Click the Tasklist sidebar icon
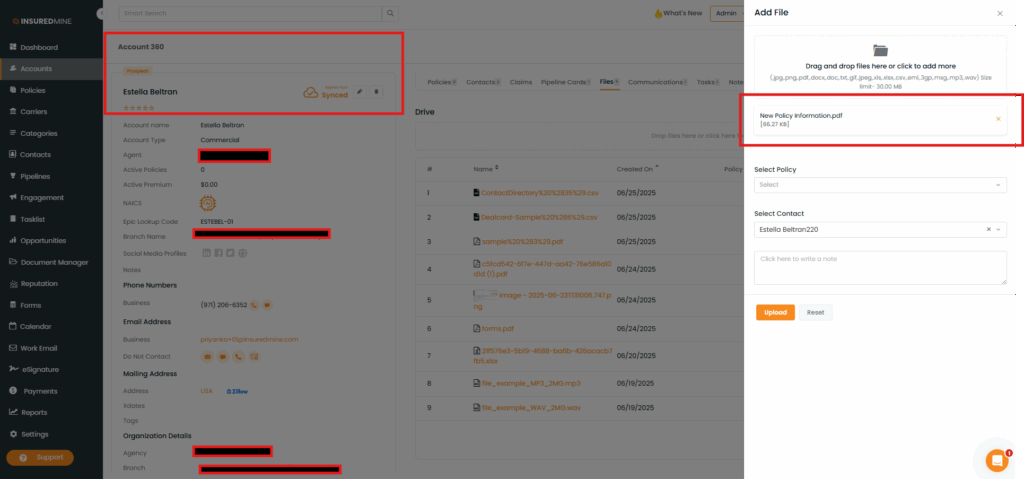1024x479 pixels. [x=13, y=219]
